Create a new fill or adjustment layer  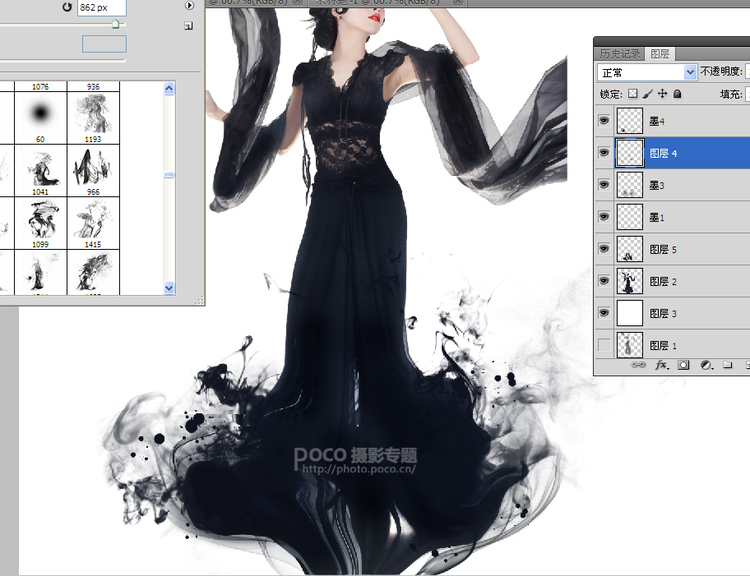tap(706, 365)
